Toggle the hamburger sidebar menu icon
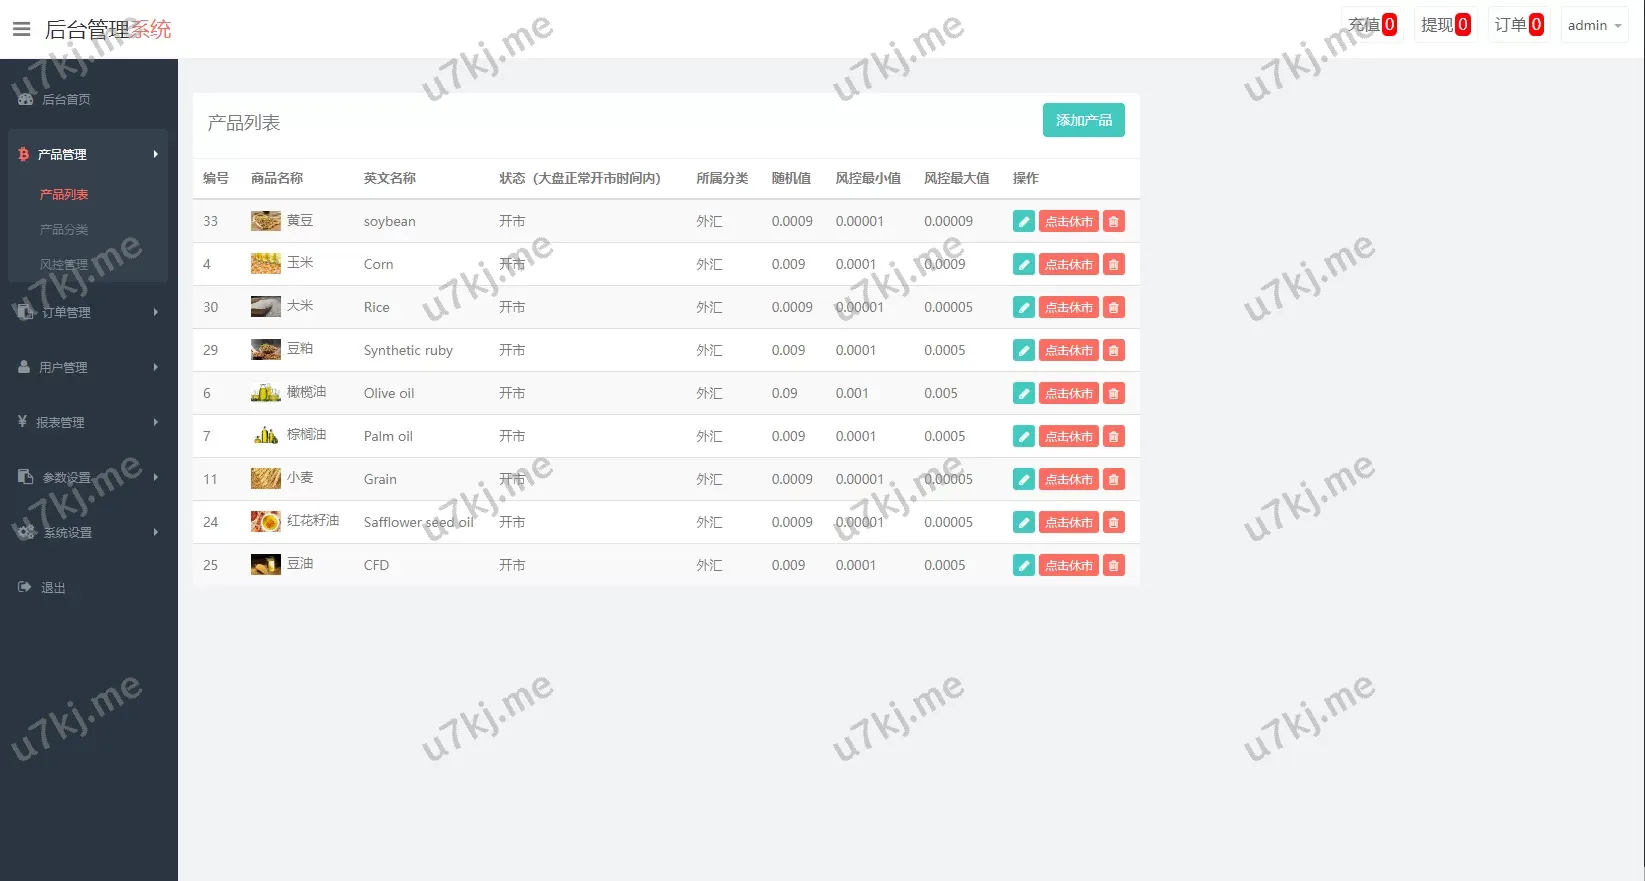Image resolution: width=1645 pixels, height=881 pixels. click(x=21, y=29)
